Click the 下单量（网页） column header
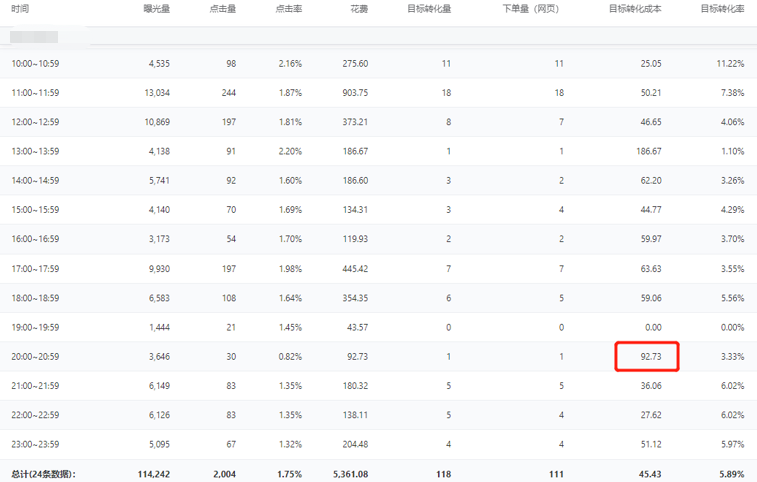Image resolution: width=757 pixels, height=482 pixels. click(x=531, y=9)
